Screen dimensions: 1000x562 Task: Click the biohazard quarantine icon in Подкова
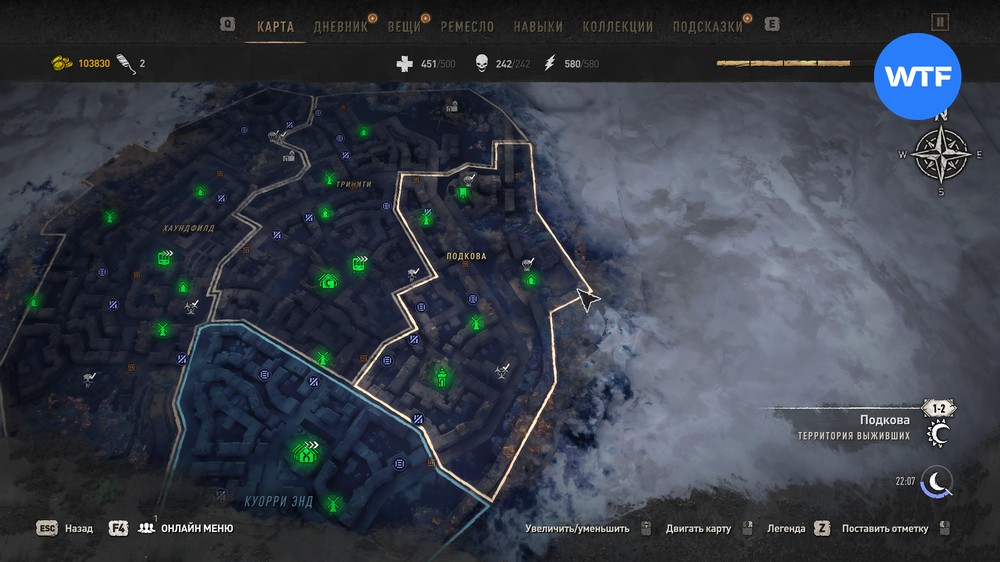click(x=503, y=371)
